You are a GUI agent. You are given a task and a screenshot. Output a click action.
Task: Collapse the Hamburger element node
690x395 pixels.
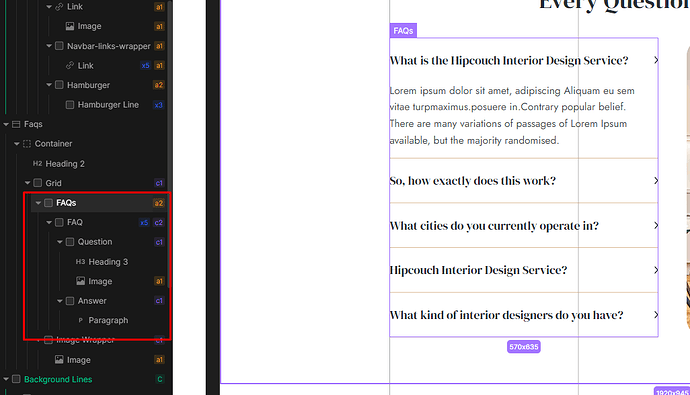click(x=49, y=85)
